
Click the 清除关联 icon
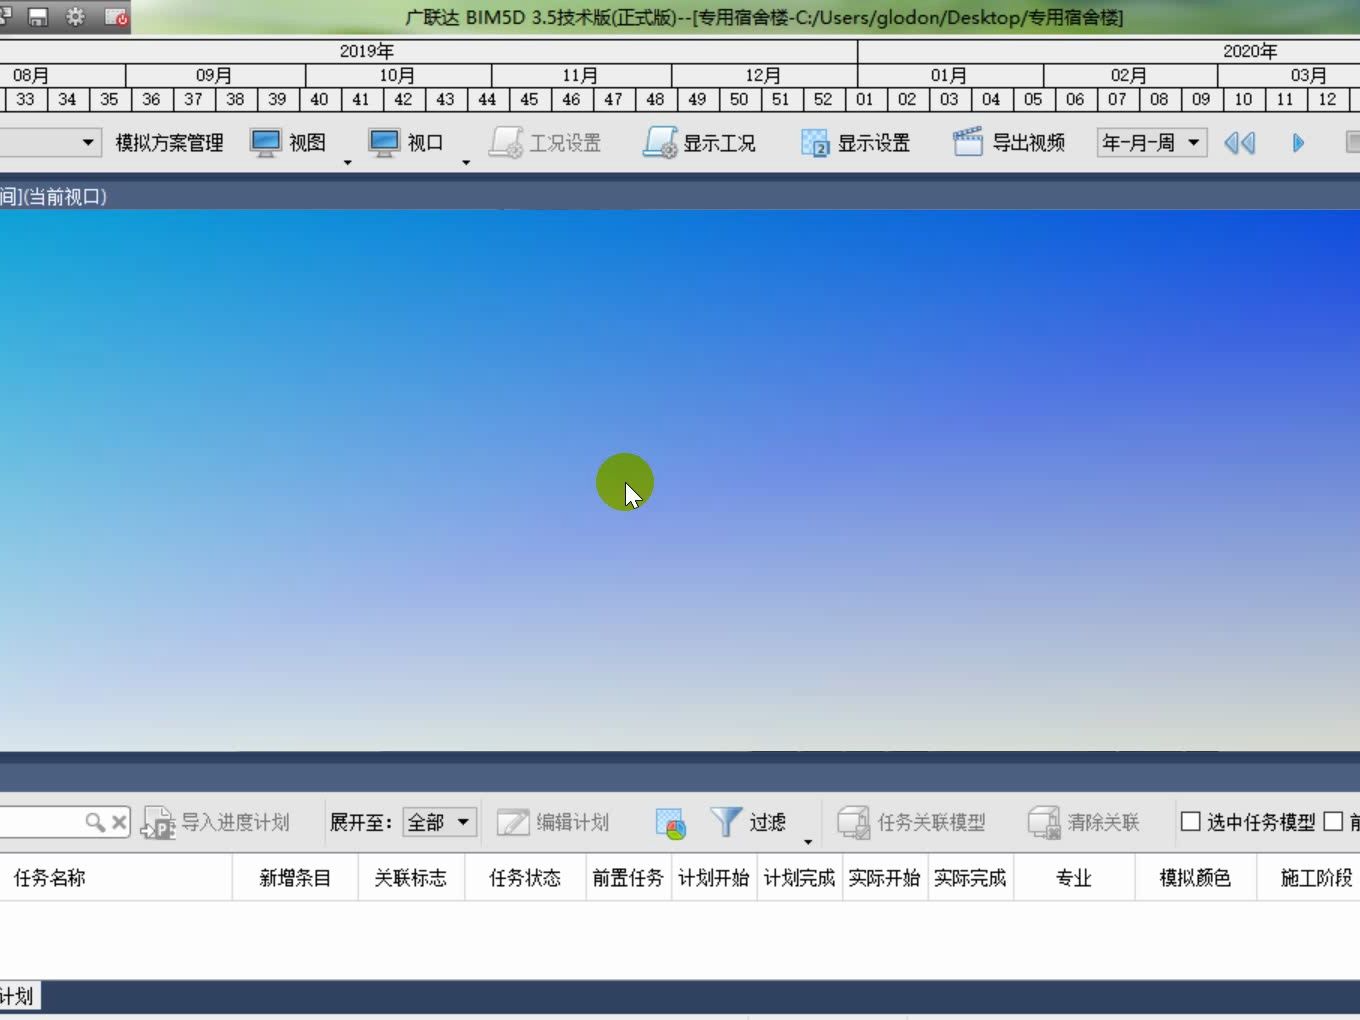pos(1044,823)
